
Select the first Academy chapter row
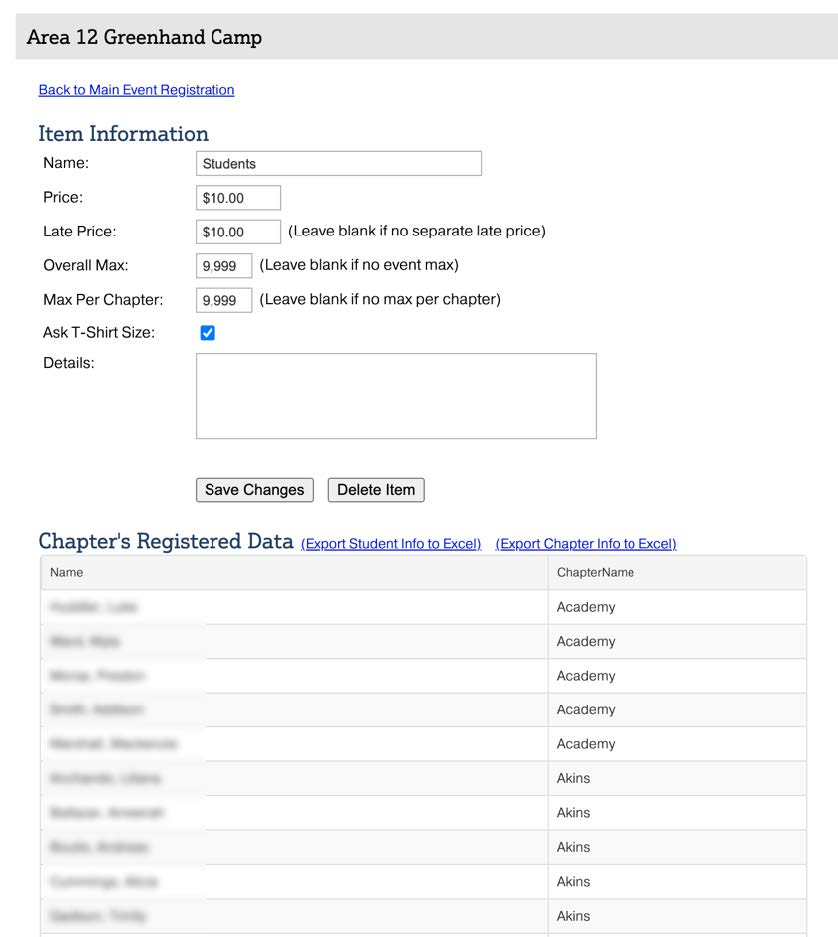586,607
